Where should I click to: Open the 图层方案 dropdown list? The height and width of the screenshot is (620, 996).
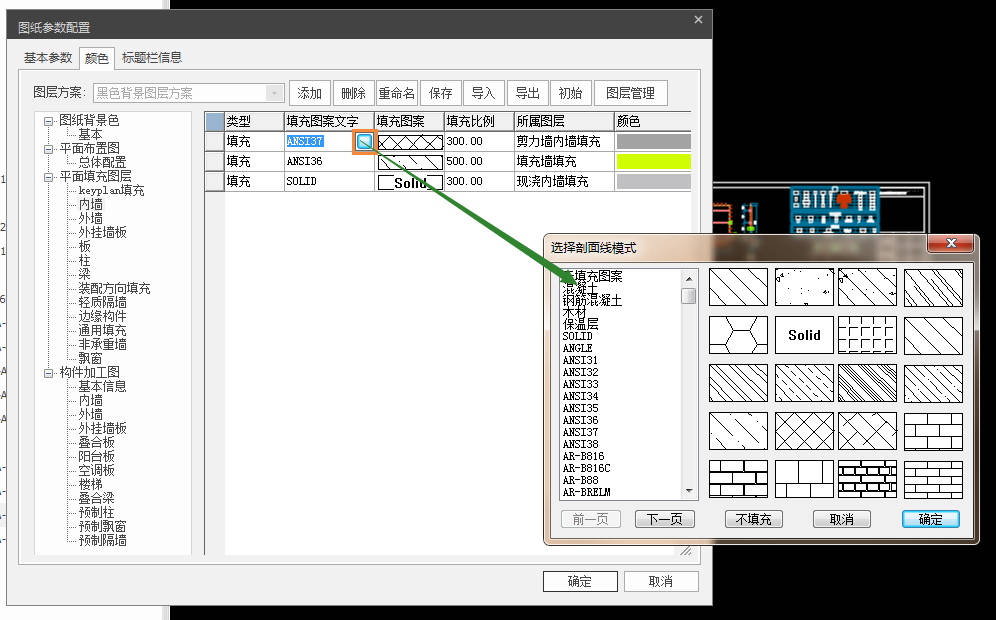tap(275, 93)
